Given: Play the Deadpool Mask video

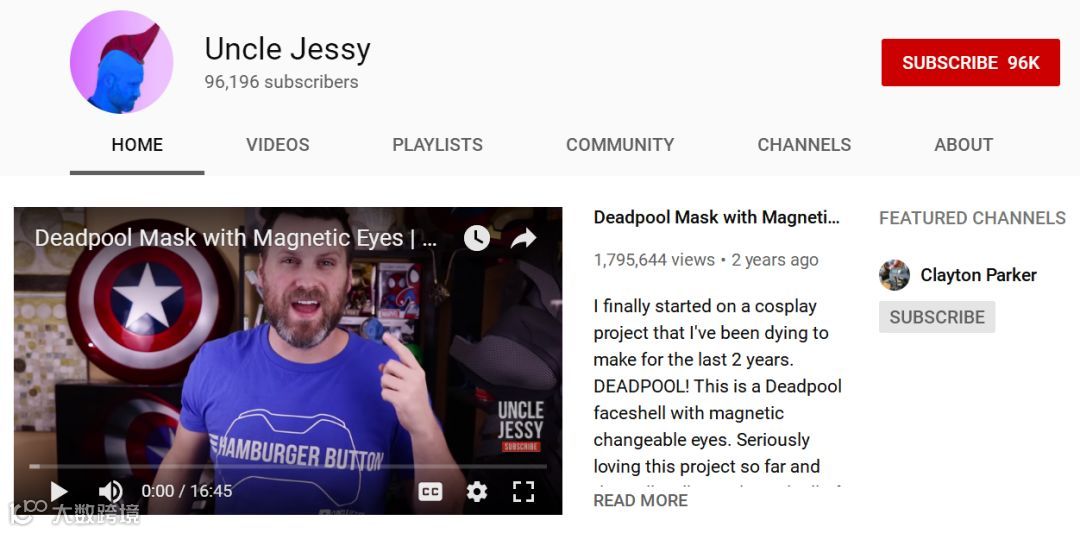Looking at the screenshot, I should pyautogui.click(x=59, y=491).
